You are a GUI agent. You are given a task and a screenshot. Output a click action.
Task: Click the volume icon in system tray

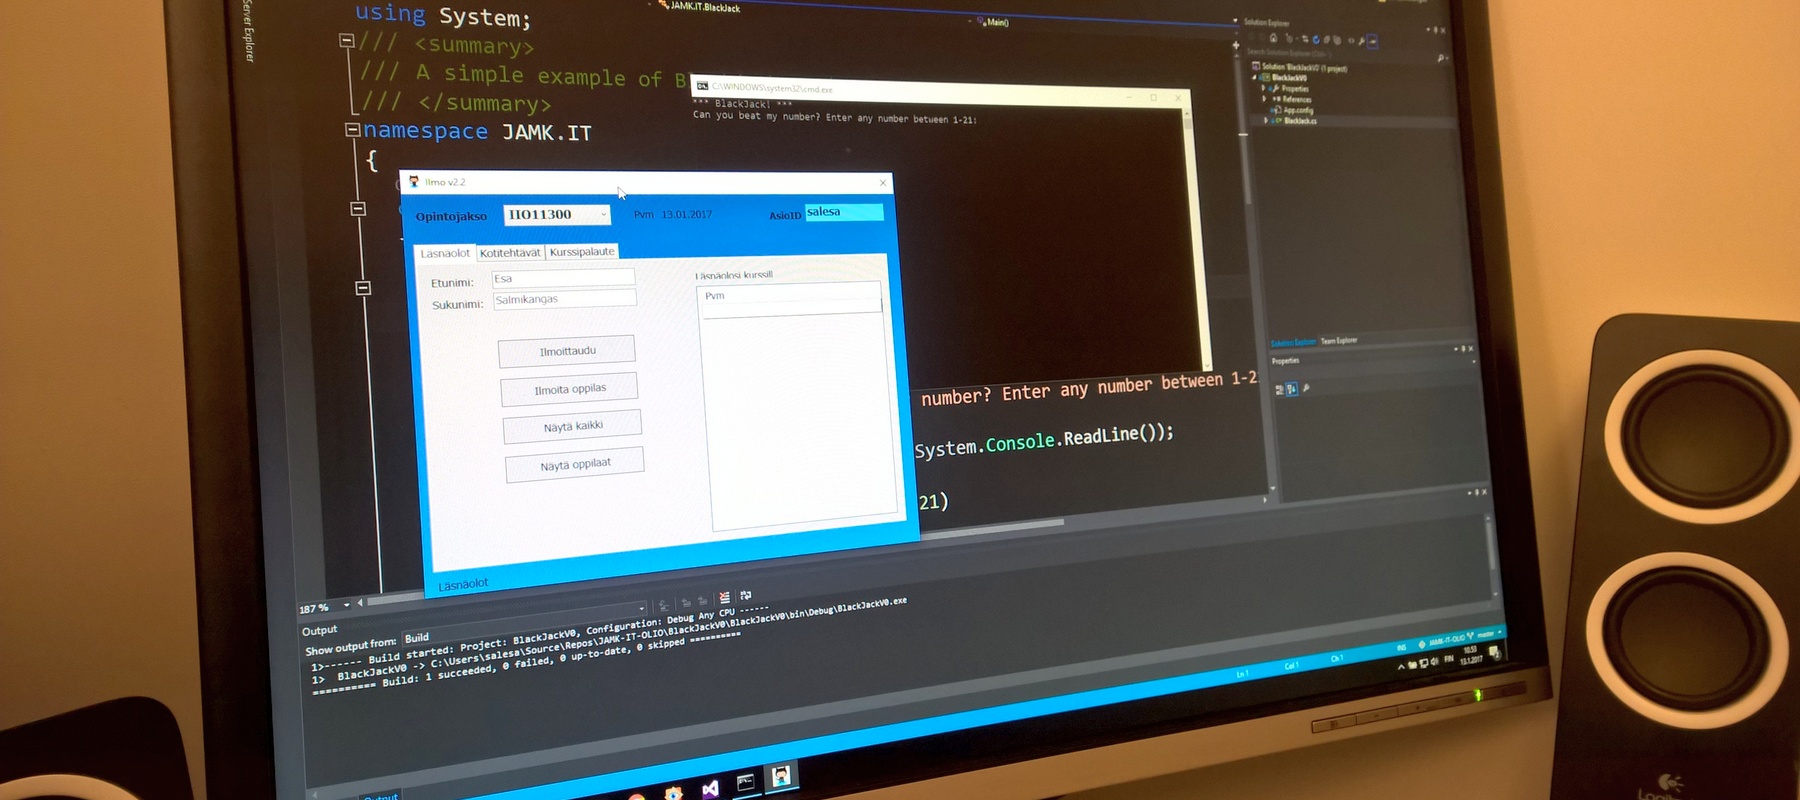(x=1435, y=661)
